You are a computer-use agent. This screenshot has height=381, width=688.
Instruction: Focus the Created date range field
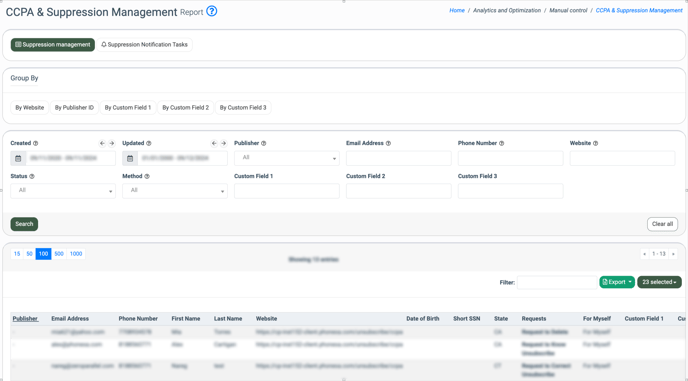click(71, 158)
